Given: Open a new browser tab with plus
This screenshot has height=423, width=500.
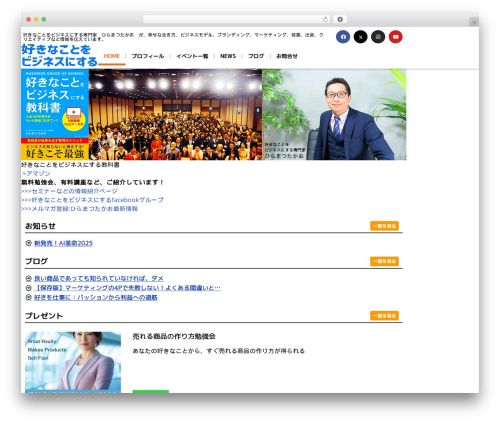Looking at the screenshot, I should coord(474,22).
